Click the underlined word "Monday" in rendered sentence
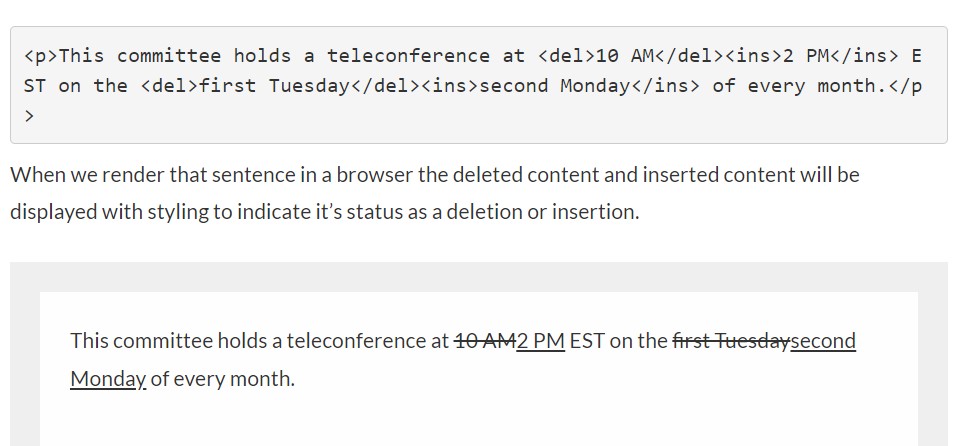Viewport: 957px width, 446px height. pos(108,379)
